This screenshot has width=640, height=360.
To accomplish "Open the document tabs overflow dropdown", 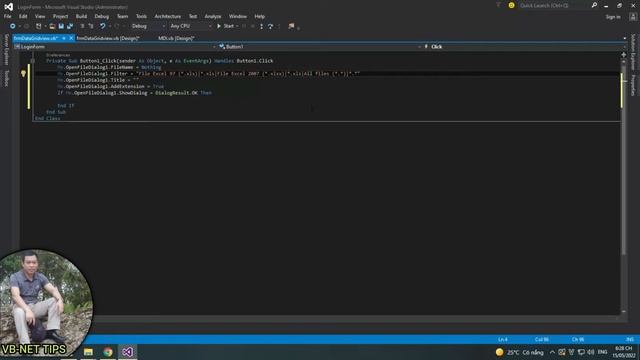I will [624, 38].
